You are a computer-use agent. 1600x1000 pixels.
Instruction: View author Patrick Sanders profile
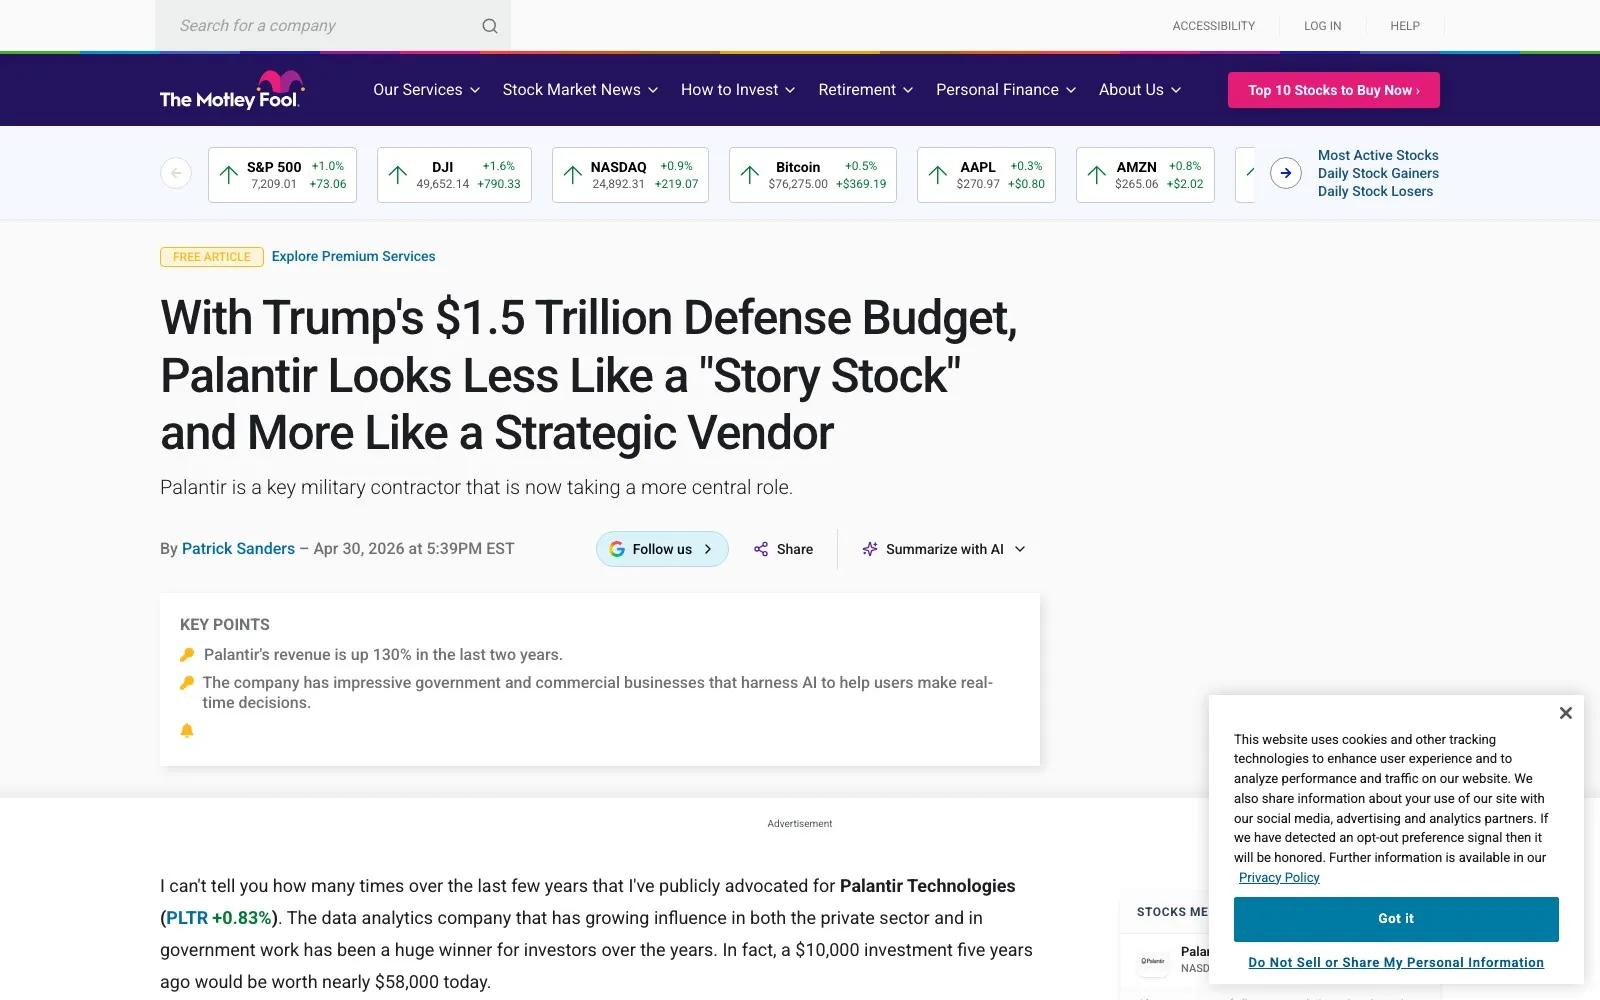coord(238,549)
